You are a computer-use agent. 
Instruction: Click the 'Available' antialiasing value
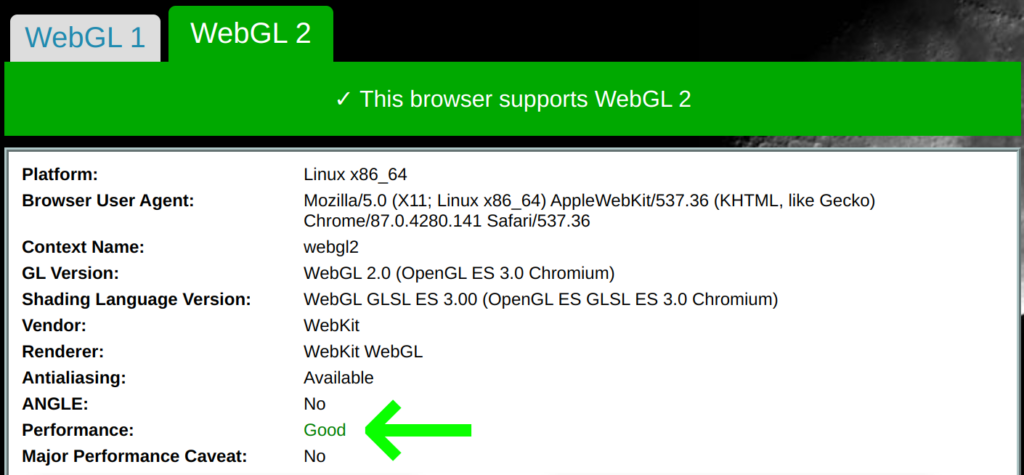(338, 378)
